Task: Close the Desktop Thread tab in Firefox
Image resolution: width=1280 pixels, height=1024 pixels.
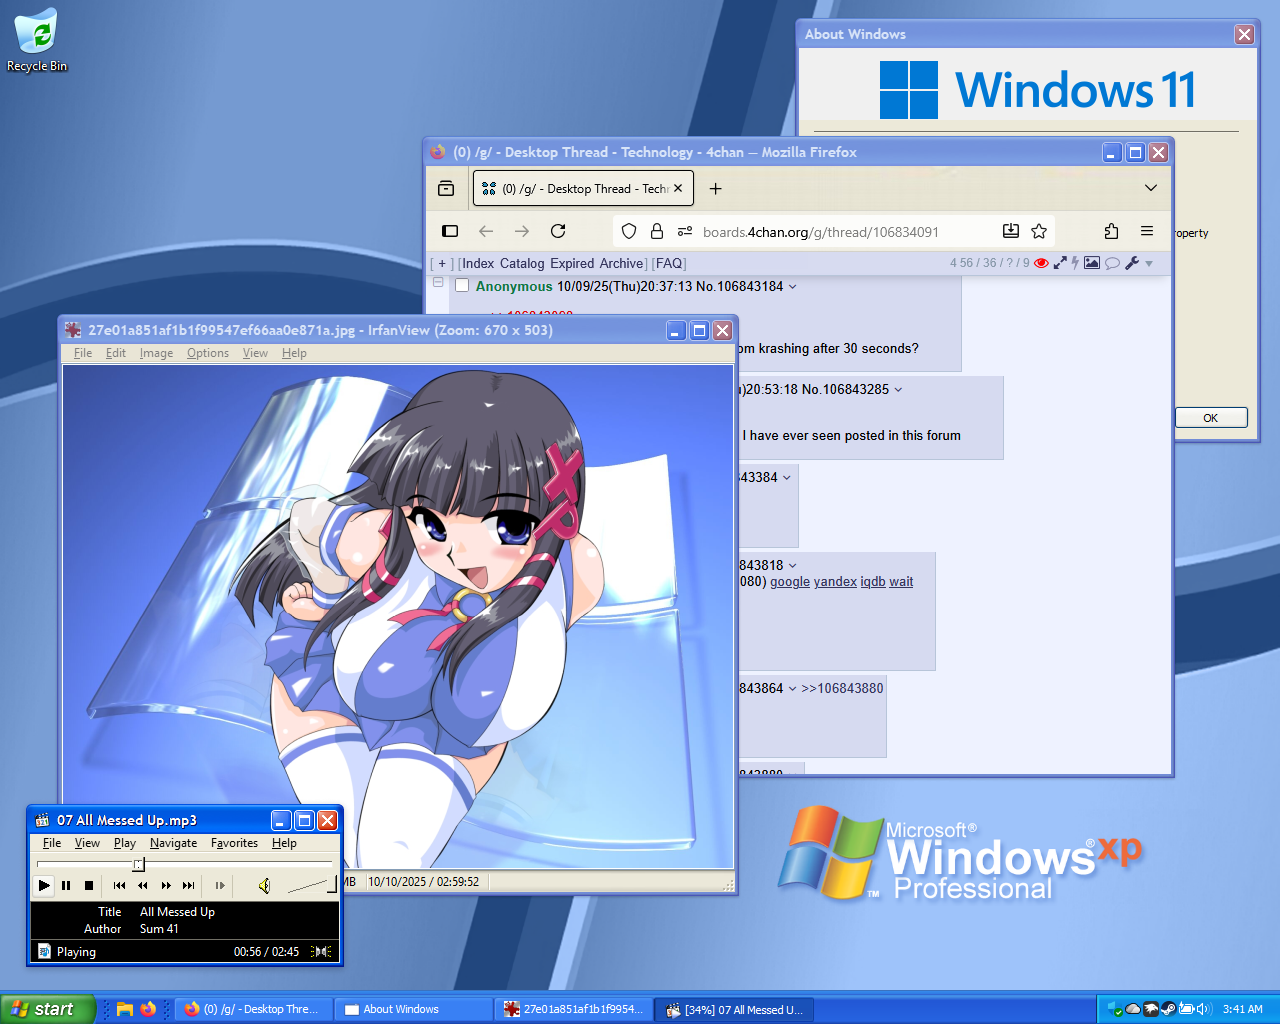Action: click(678, 188)
